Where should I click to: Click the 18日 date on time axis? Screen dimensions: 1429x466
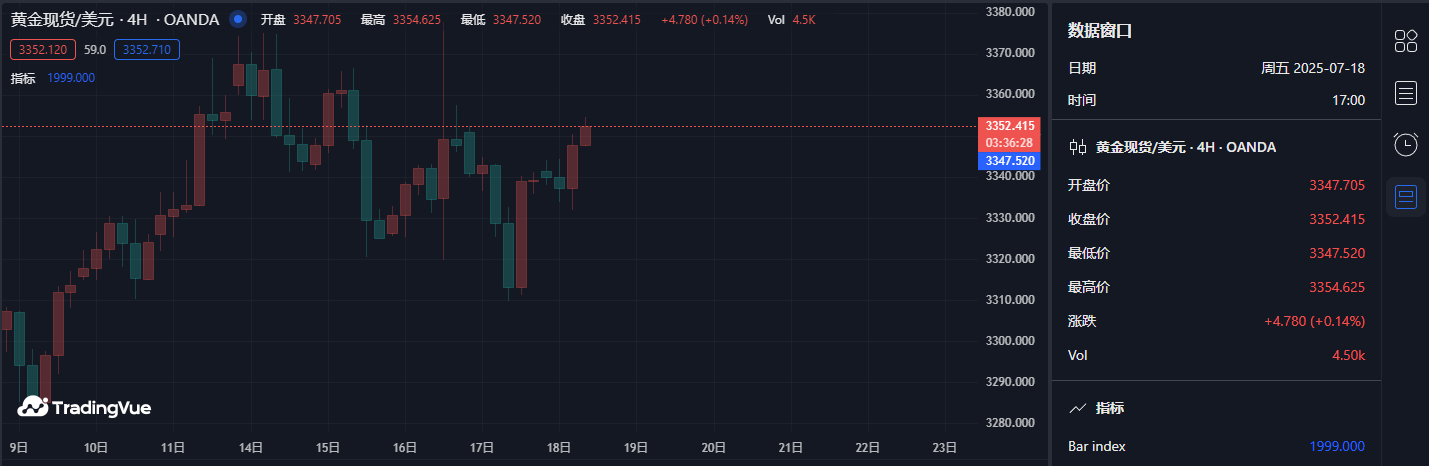coord(559,447)
